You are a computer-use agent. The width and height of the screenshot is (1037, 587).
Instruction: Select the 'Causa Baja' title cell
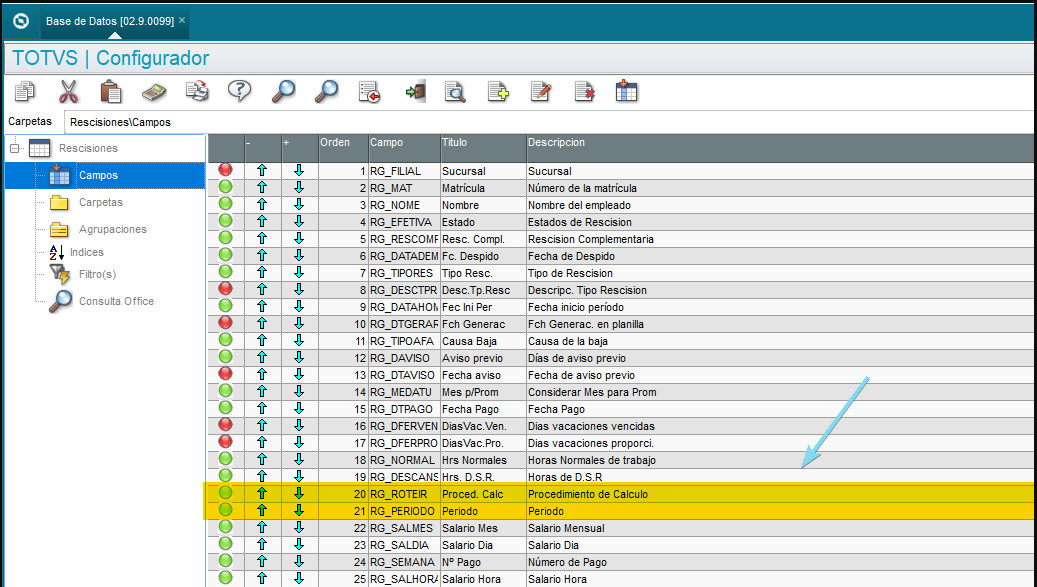click(483, 341)
